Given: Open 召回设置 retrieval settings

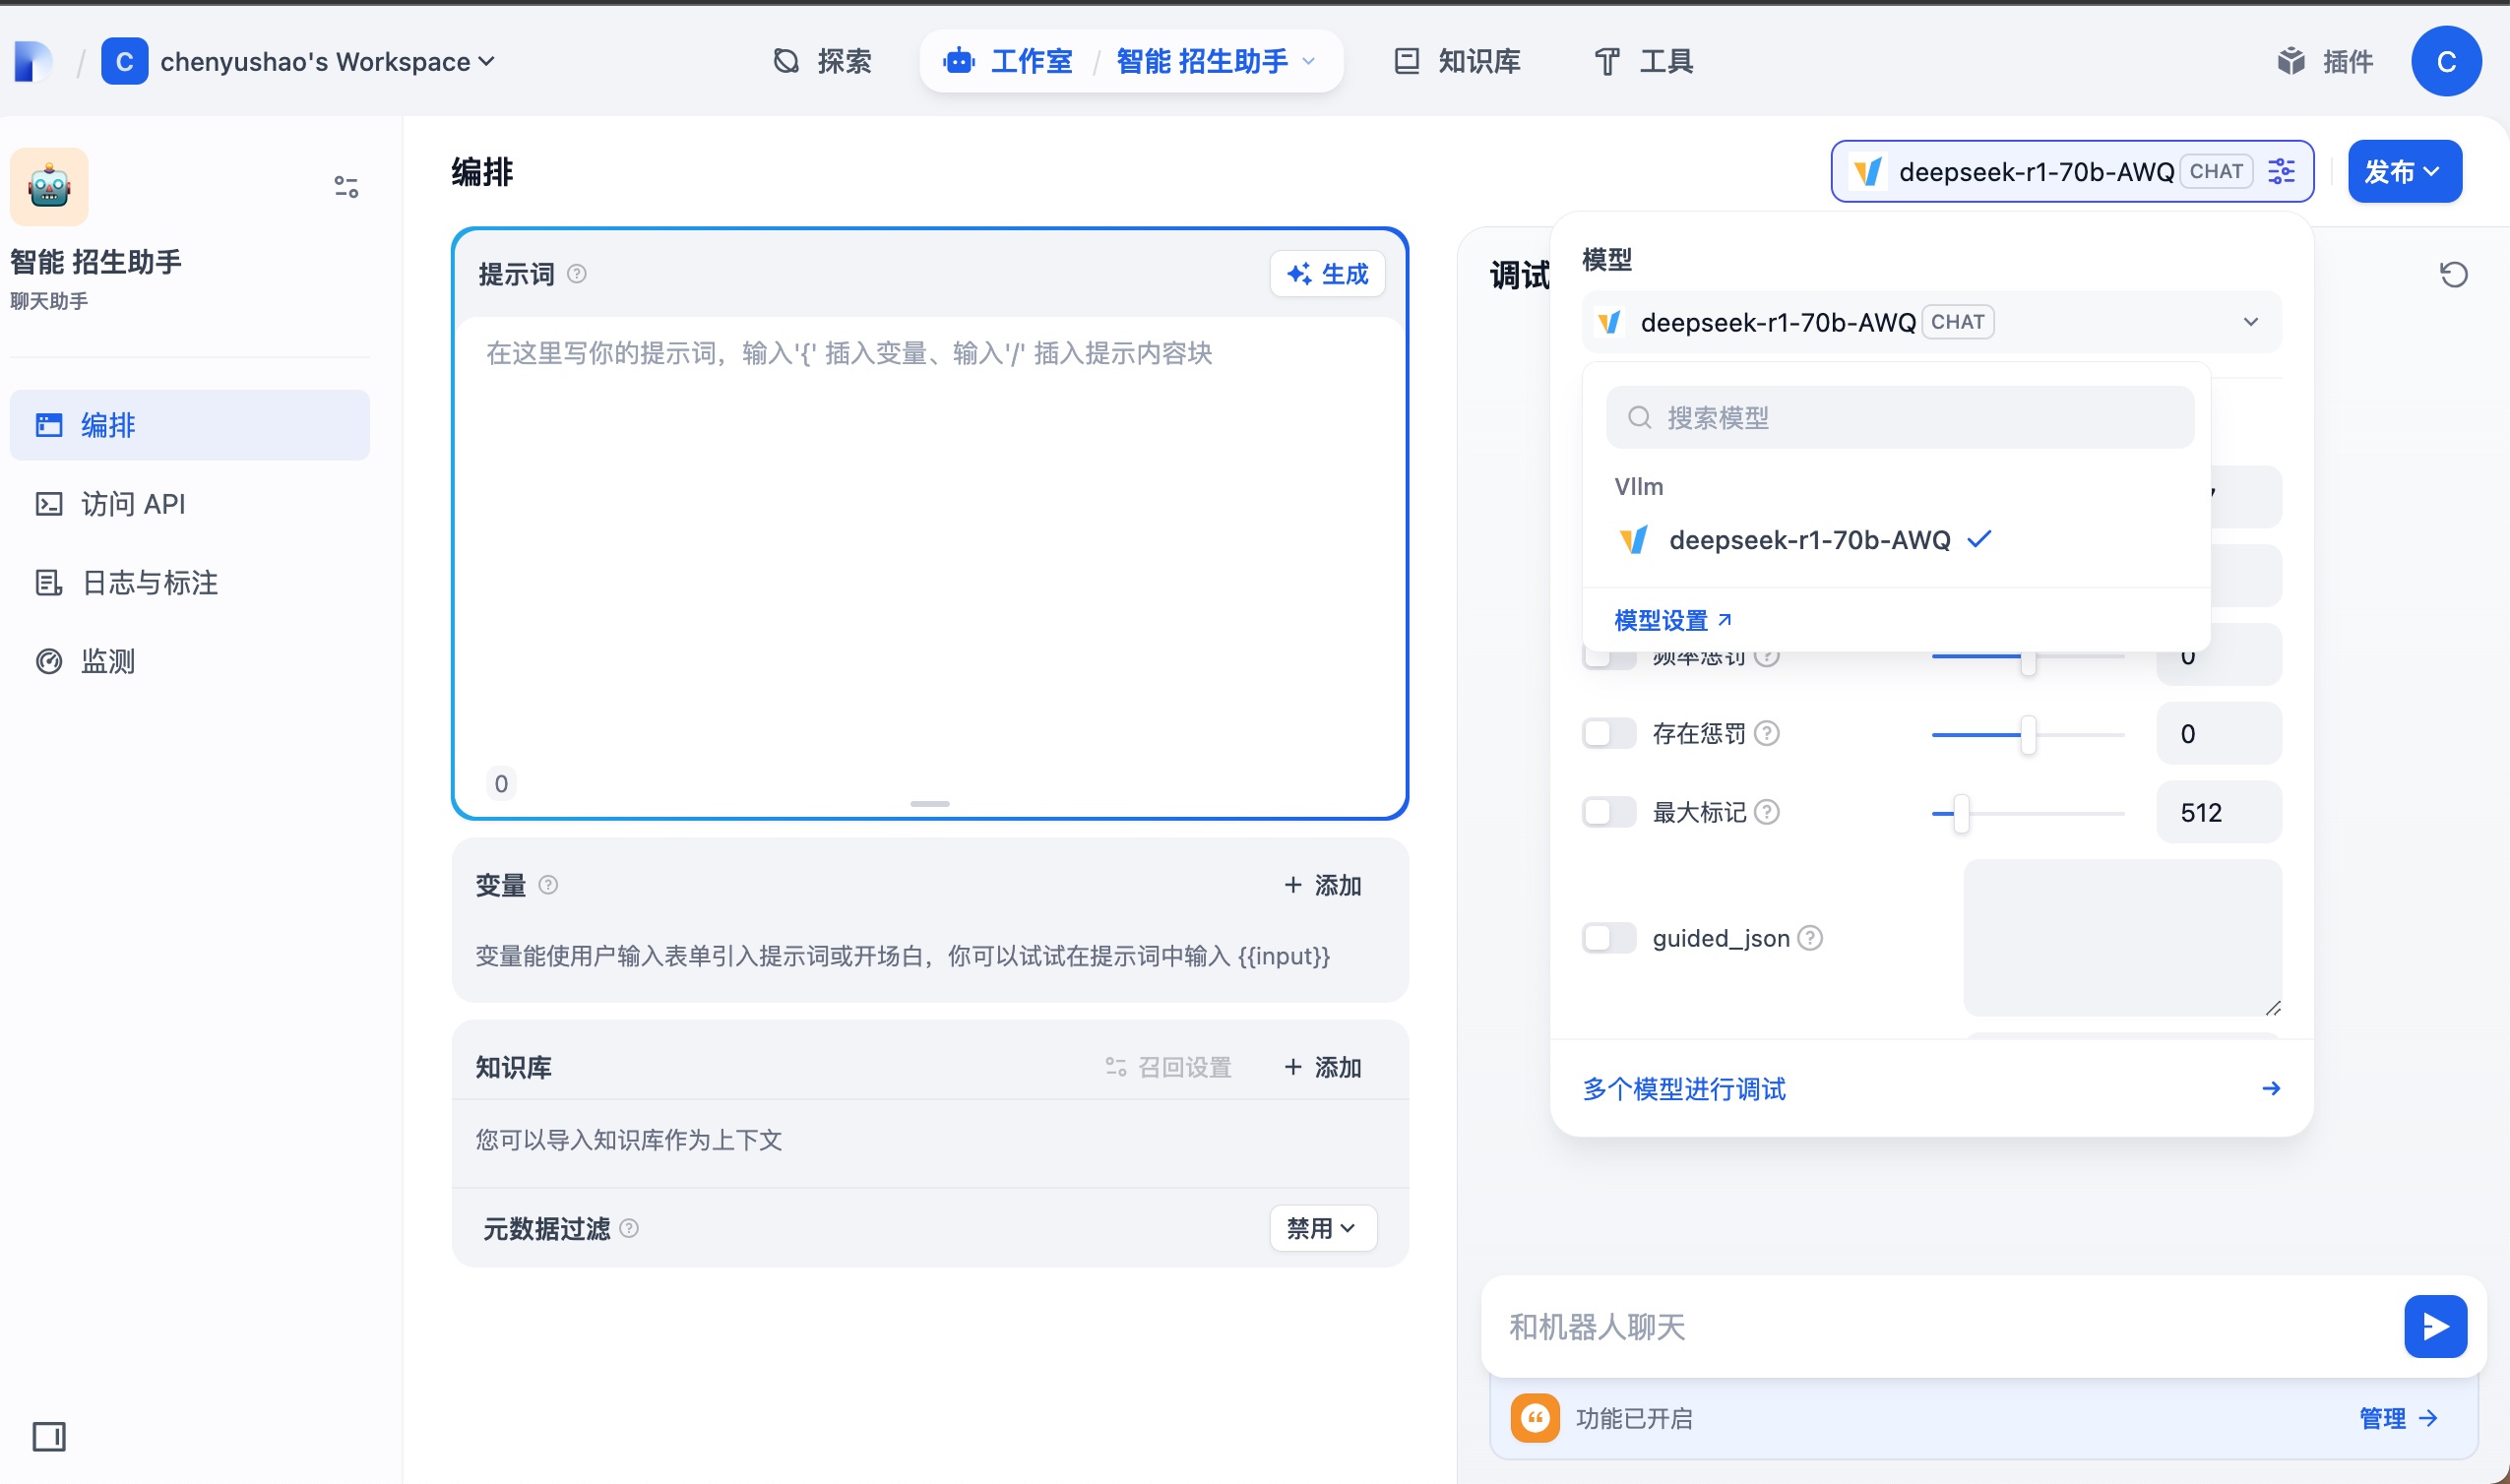Looking at the screenshot, I should pyautogui.click(x=1169, y=1067).
